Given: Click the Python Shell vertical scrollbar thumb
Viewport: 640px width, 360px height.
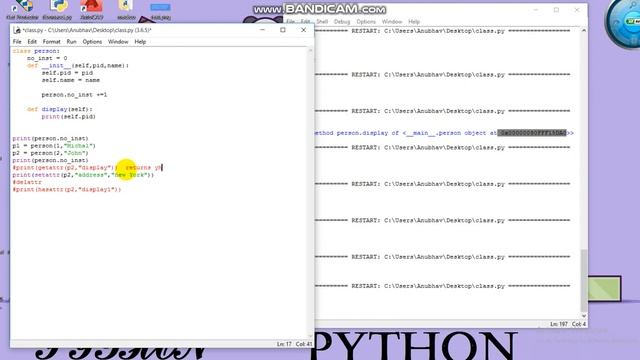Looking at the screenshot, I should pos(584,280).
